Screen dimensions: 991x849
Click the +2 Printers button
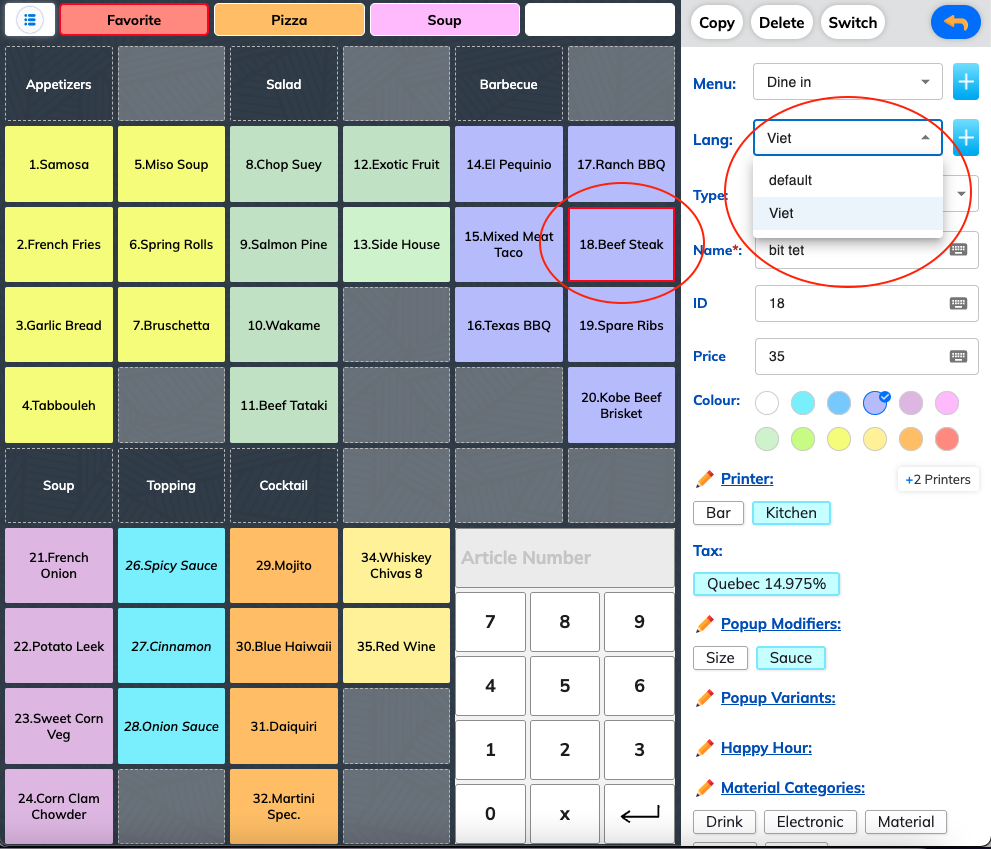click(938, 479)
